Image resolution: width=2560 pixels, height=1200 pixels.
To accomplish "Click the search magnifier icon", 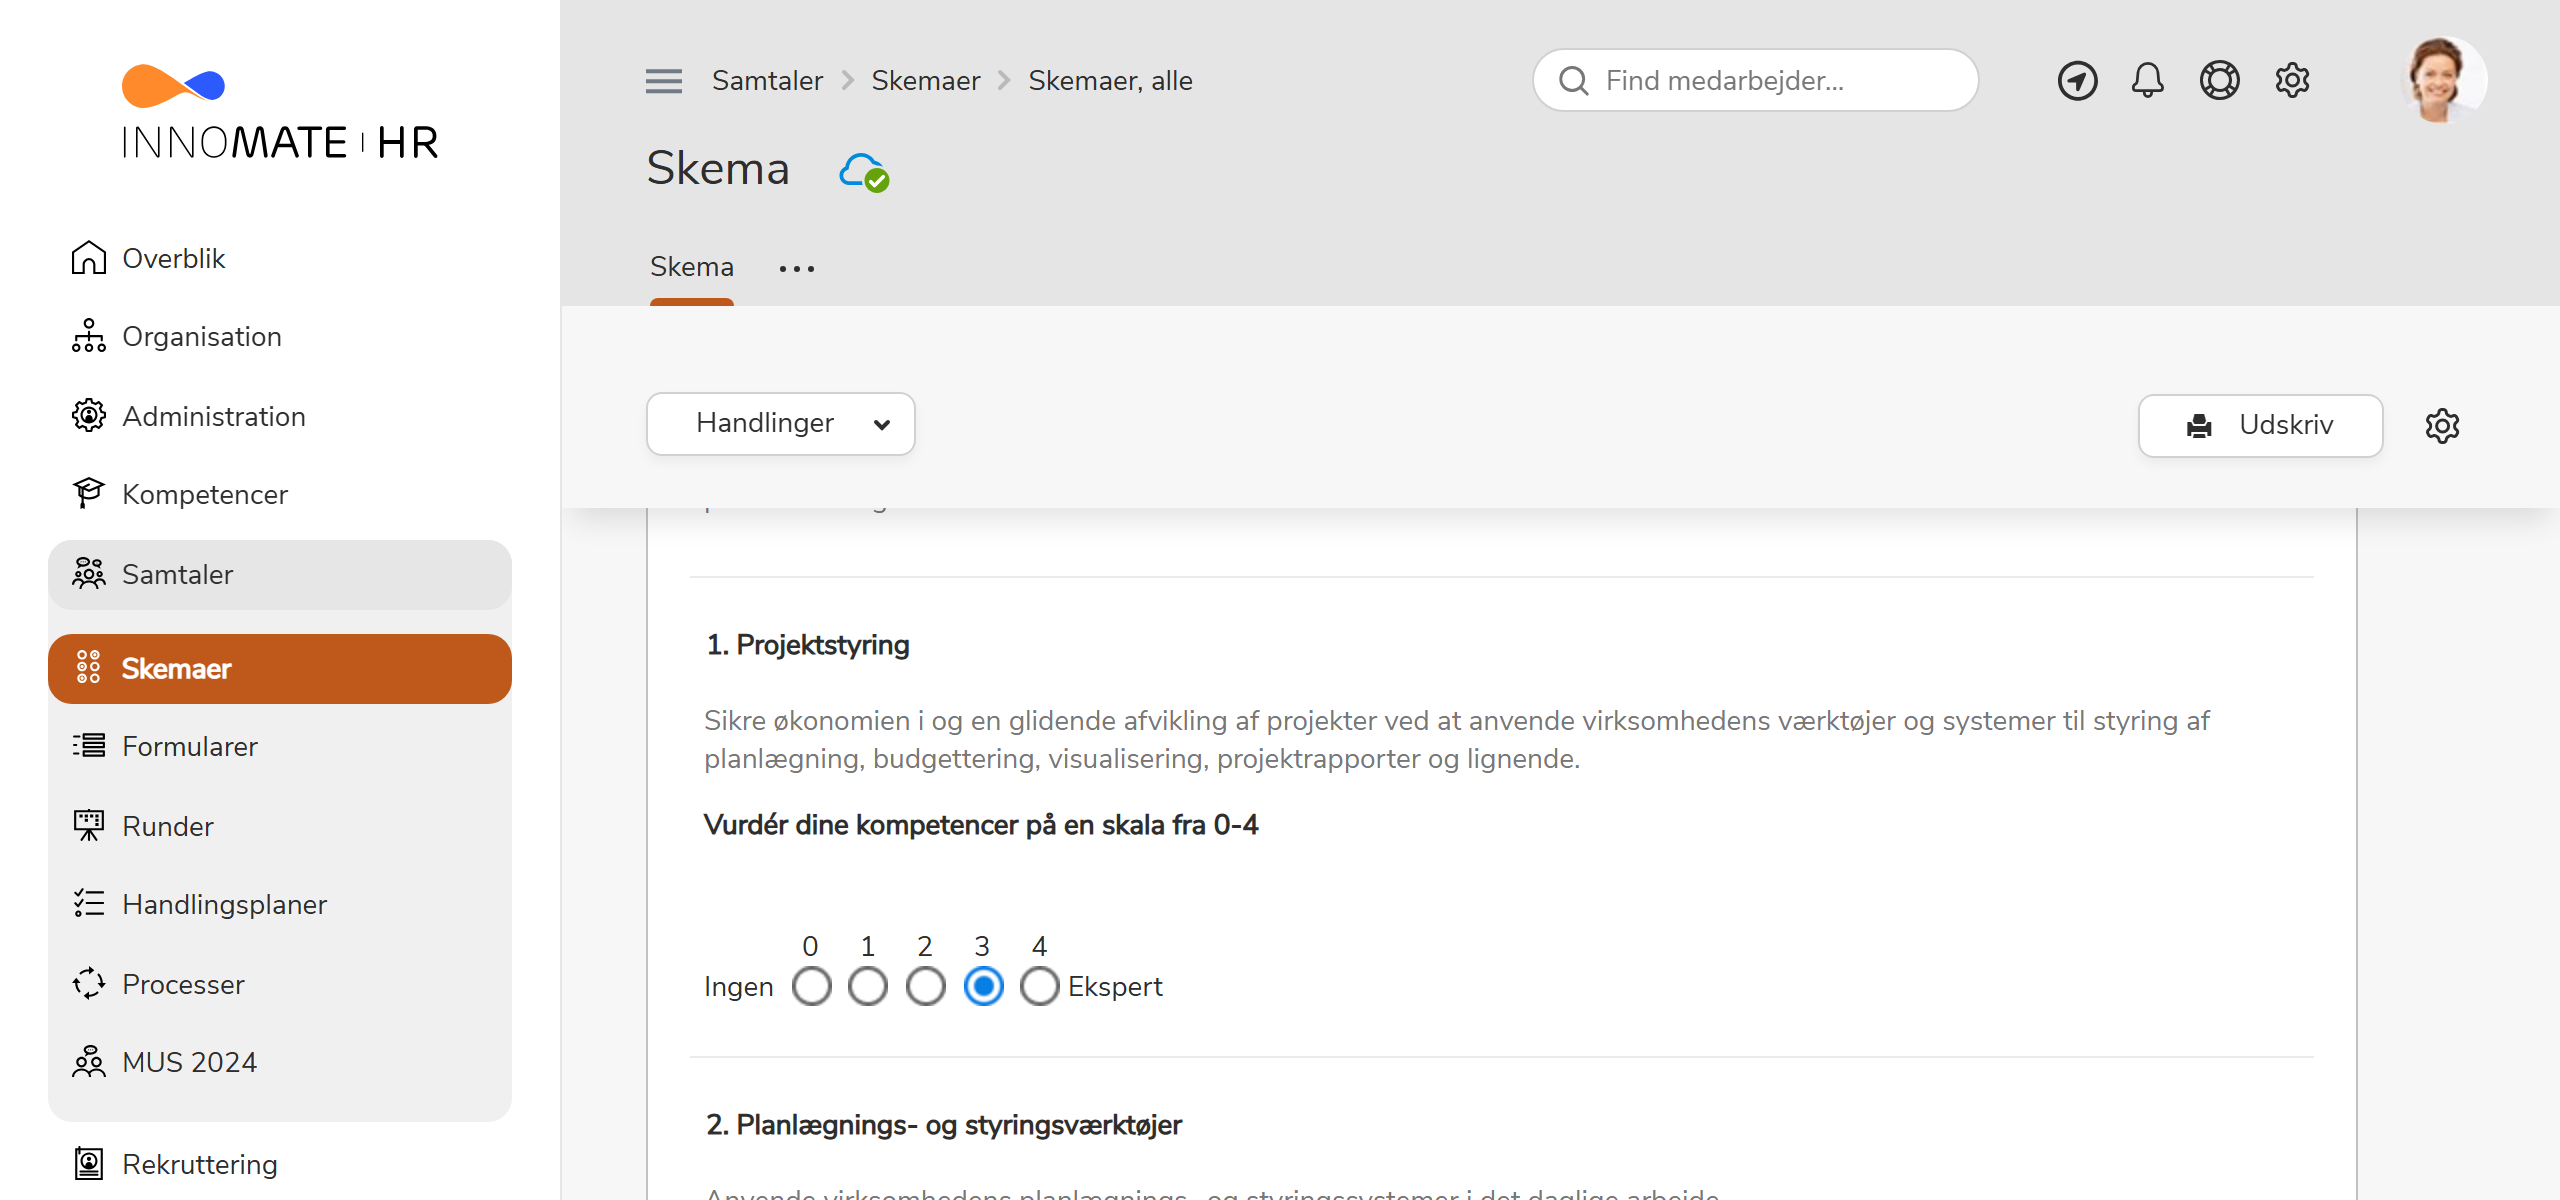I will pyautogui.click(x=1574, y=81).
